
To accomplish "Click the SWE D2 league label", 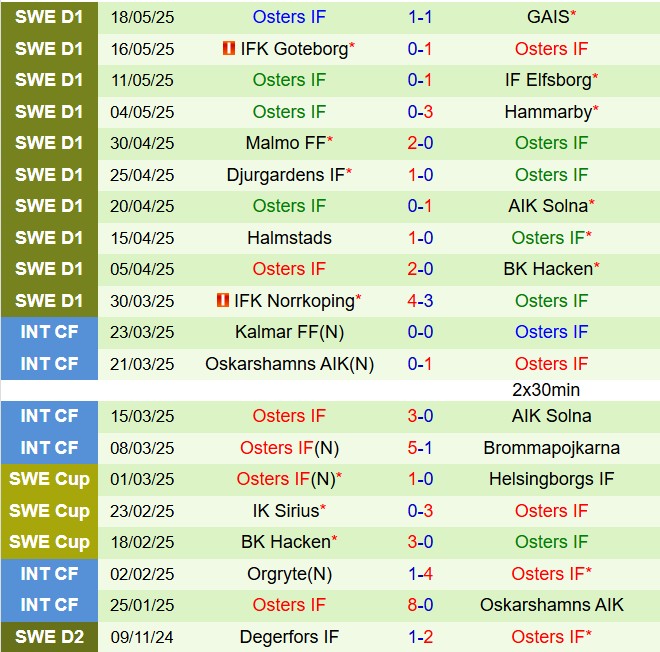I will click(x=49, y=637).
